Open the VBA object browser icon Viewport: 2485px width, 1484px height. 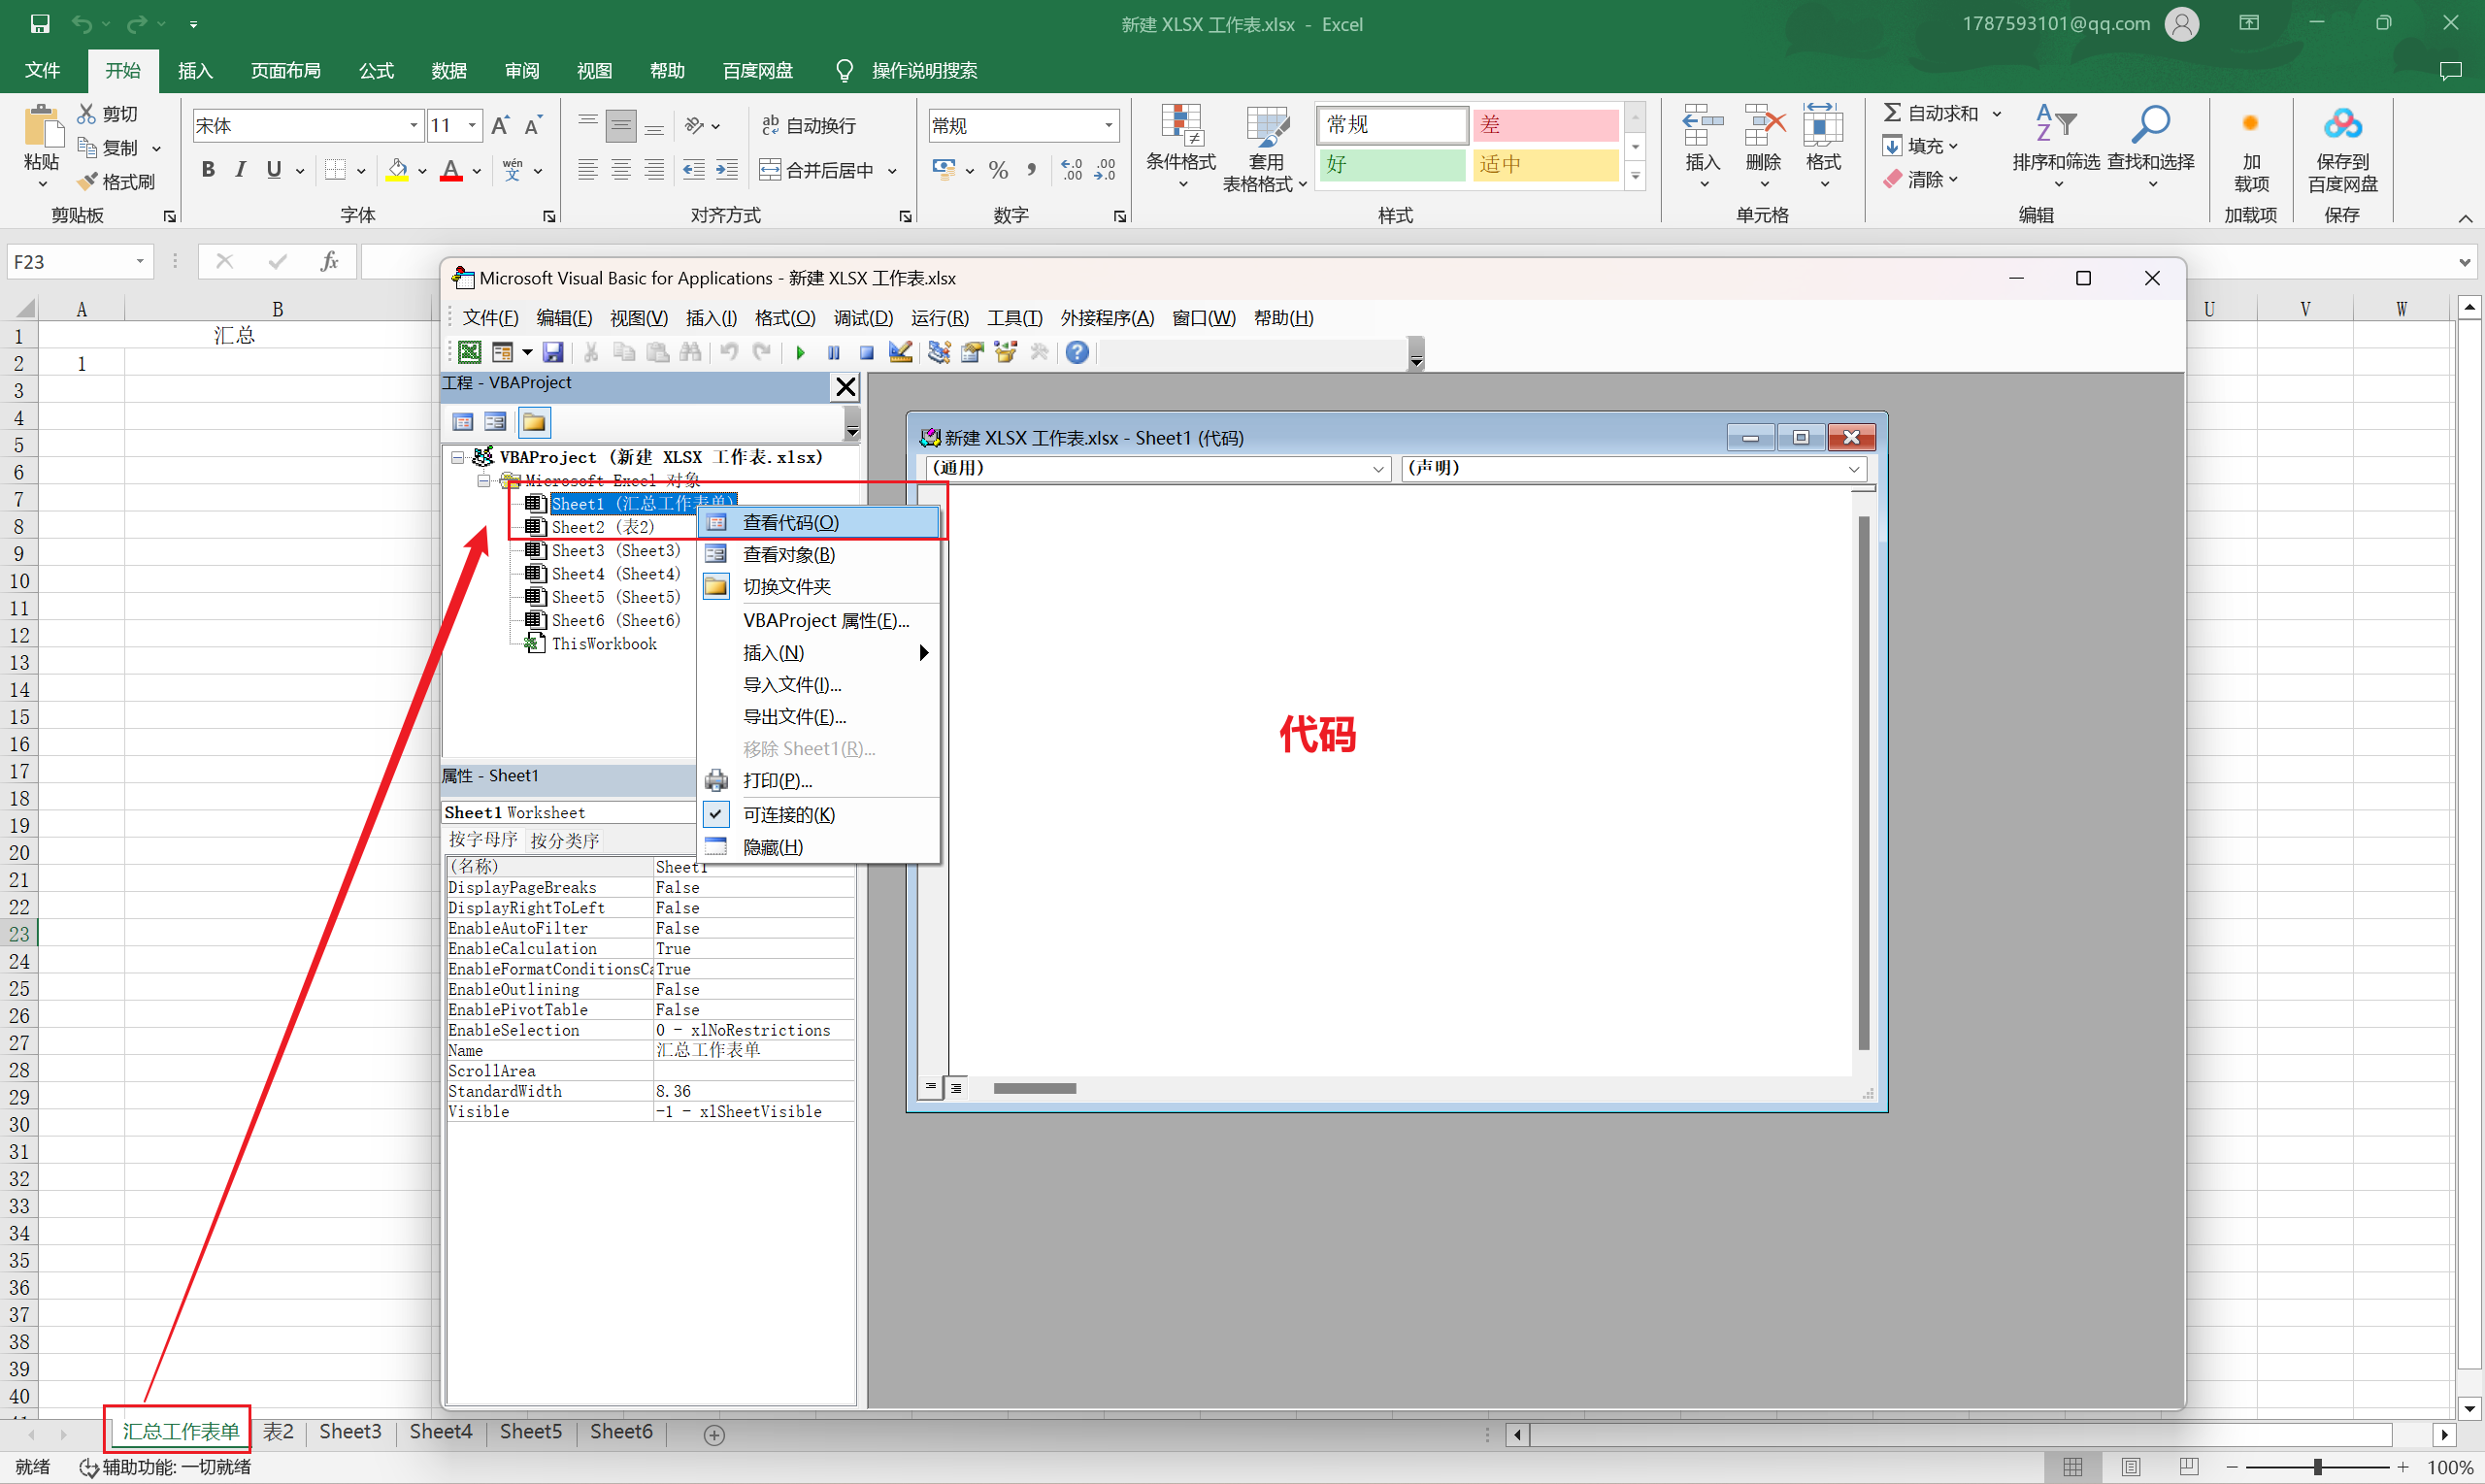[x=1006, y=352]
